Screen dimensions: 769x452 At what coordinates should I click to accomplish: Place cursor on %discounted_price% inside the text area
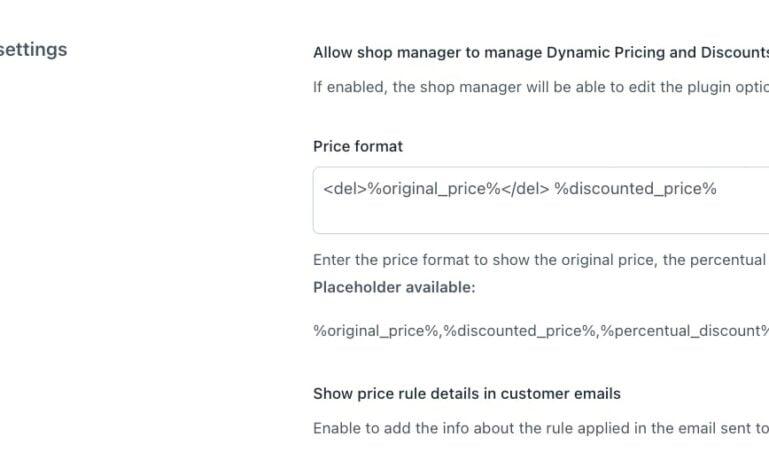(x=636, y=189)
